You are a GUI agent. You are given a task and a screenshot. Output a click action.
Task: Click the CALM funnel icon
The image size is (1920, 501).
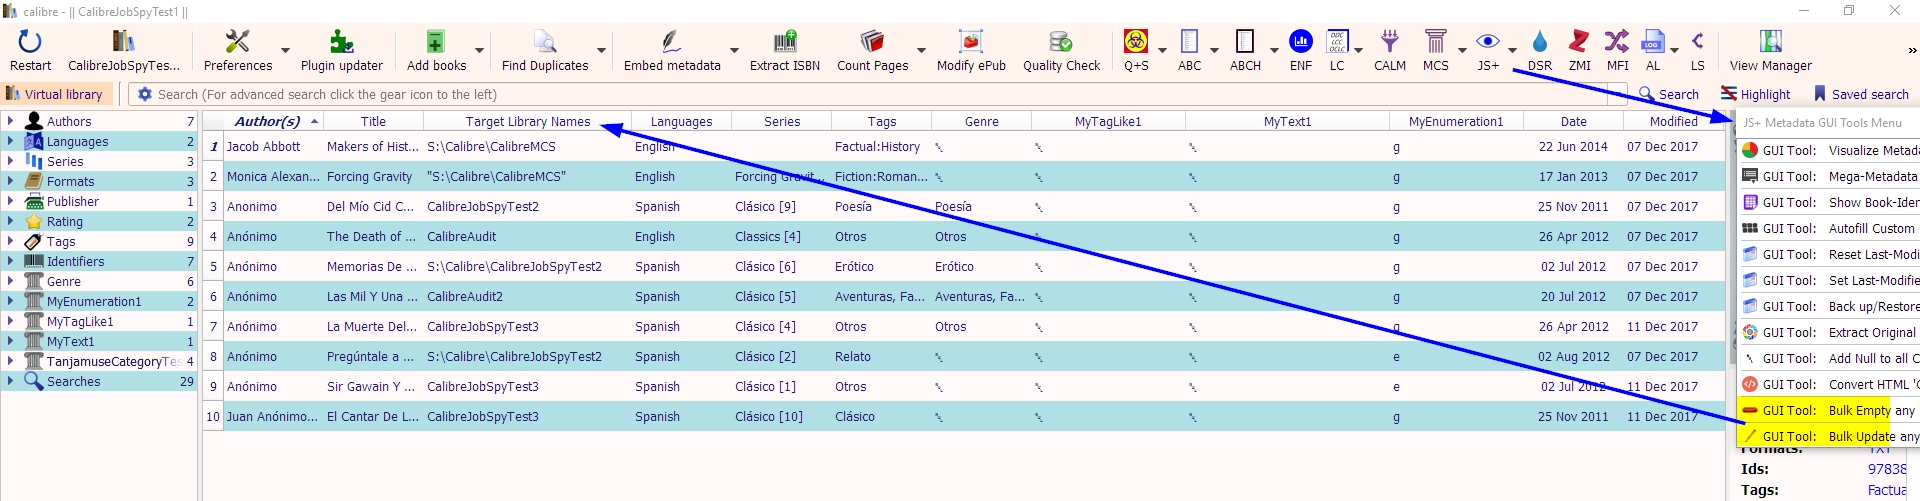click(1390, 41)
